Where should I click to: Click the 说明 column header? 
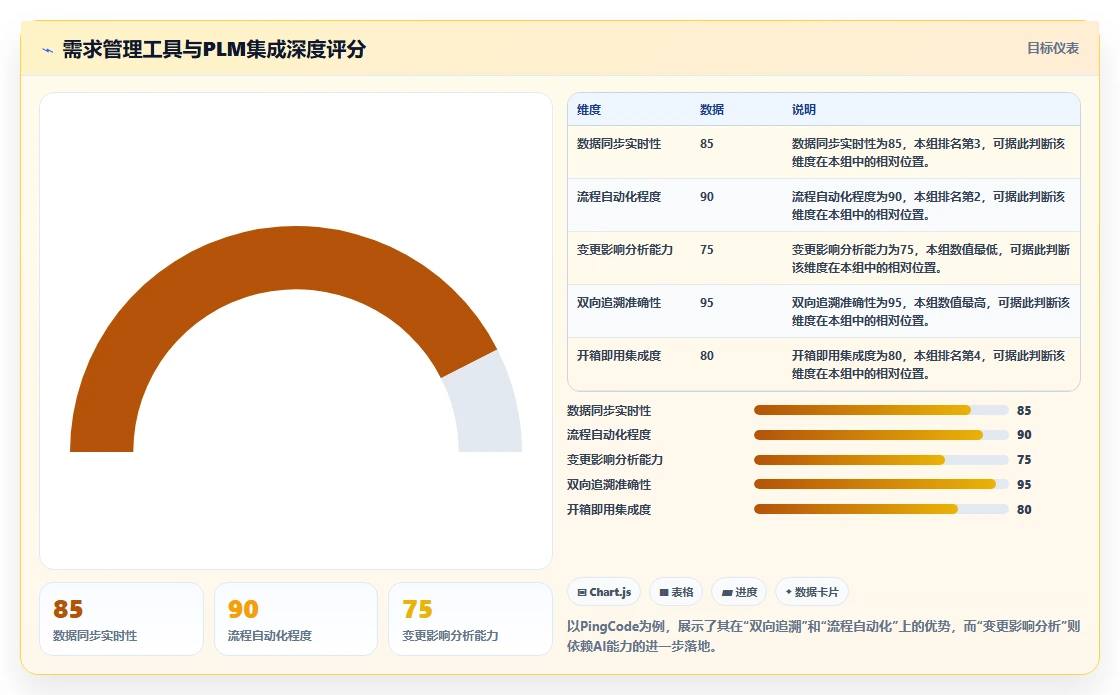click(804, 110)
